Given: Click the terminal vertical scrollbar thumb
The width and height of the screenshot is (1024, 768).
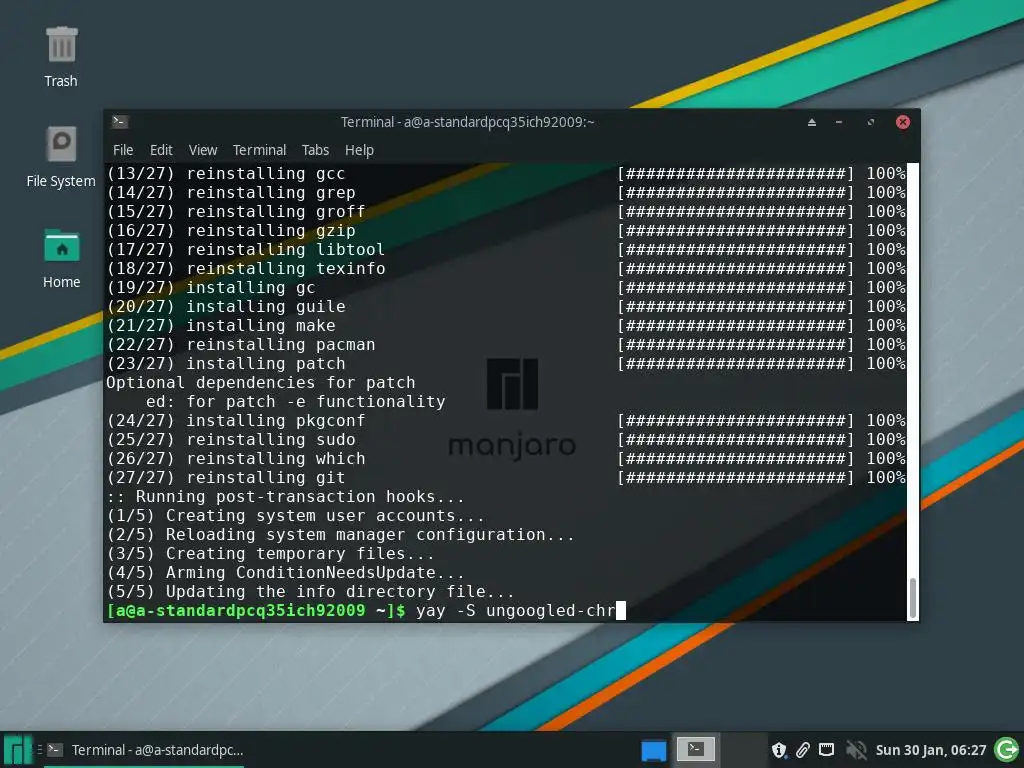Looking at the screenshot, I should coord(912,598).
